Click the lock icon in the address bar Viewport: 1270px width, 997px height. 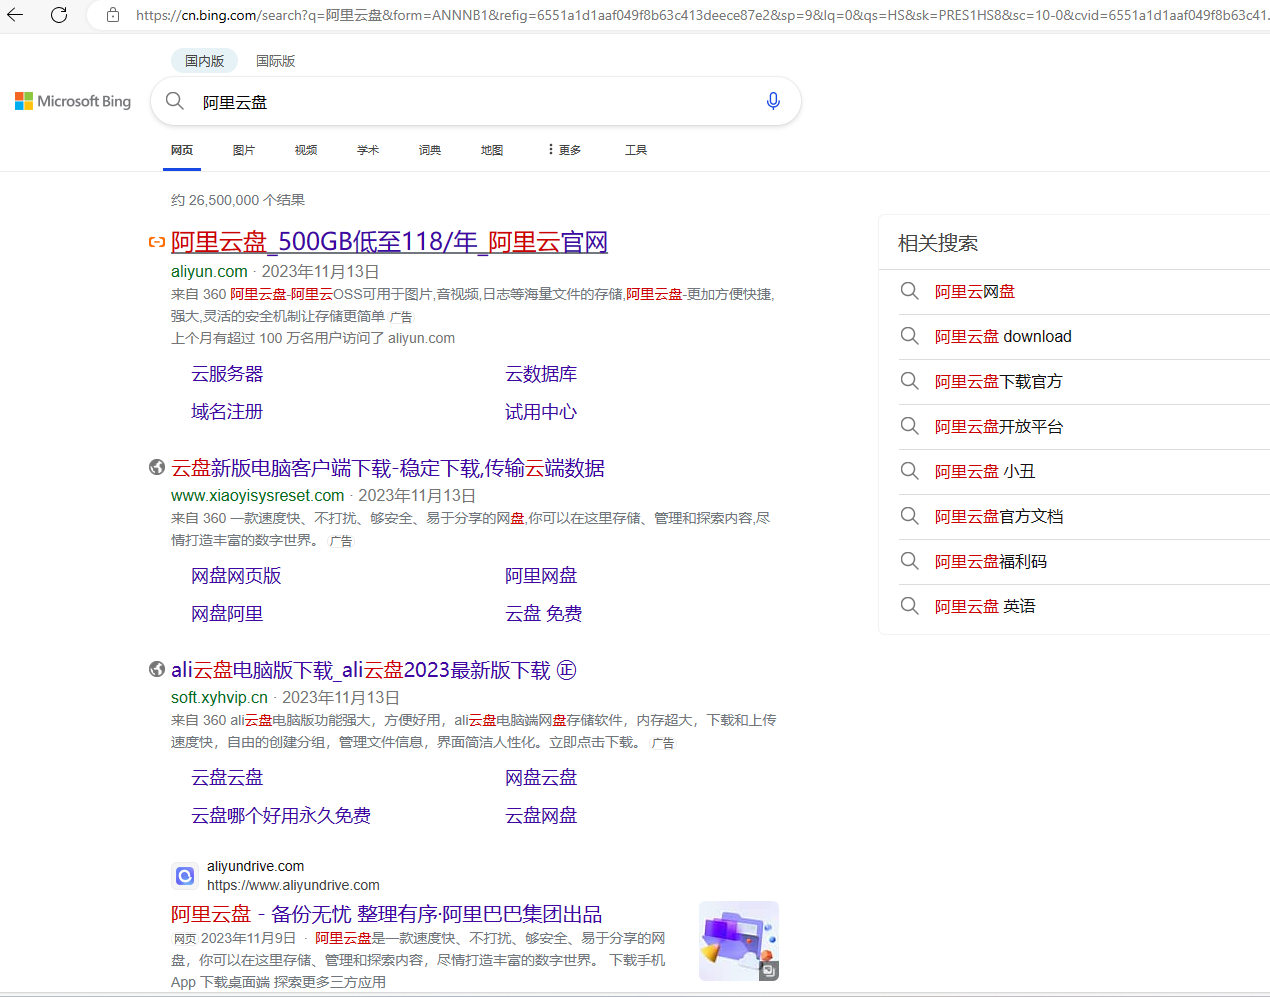point(113,15)
